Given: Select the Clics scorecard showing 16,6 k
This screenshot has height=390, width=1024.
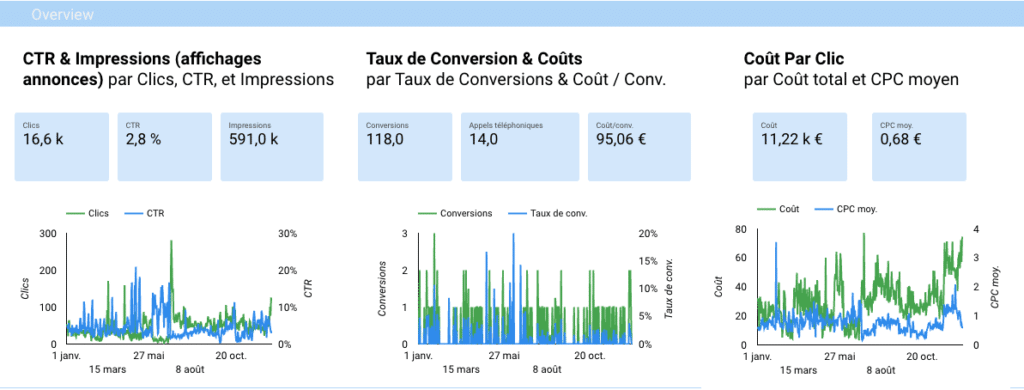Looking at the screenshot, I should pyautogui.click(x=62, y=147).
